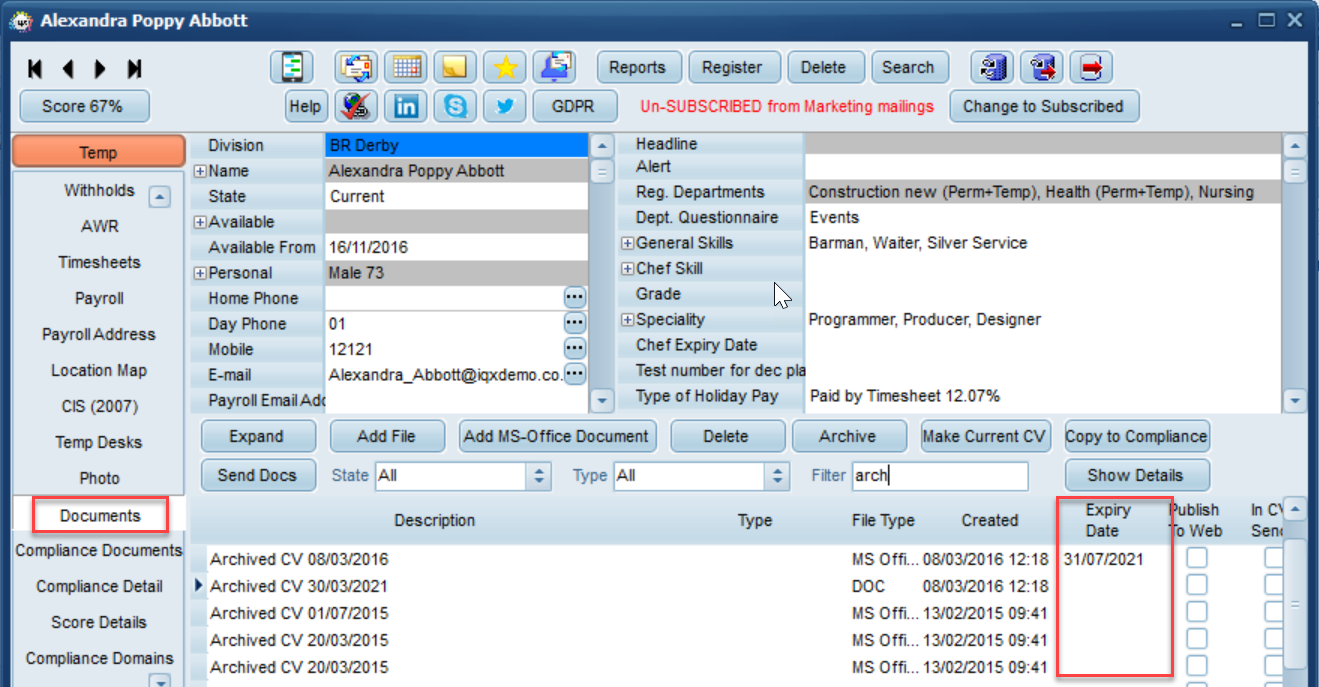Select Compliance Documents in the sidebar
Image resolution: width=1319 pixels, height=687 pixels.
[x=99, y=550]
